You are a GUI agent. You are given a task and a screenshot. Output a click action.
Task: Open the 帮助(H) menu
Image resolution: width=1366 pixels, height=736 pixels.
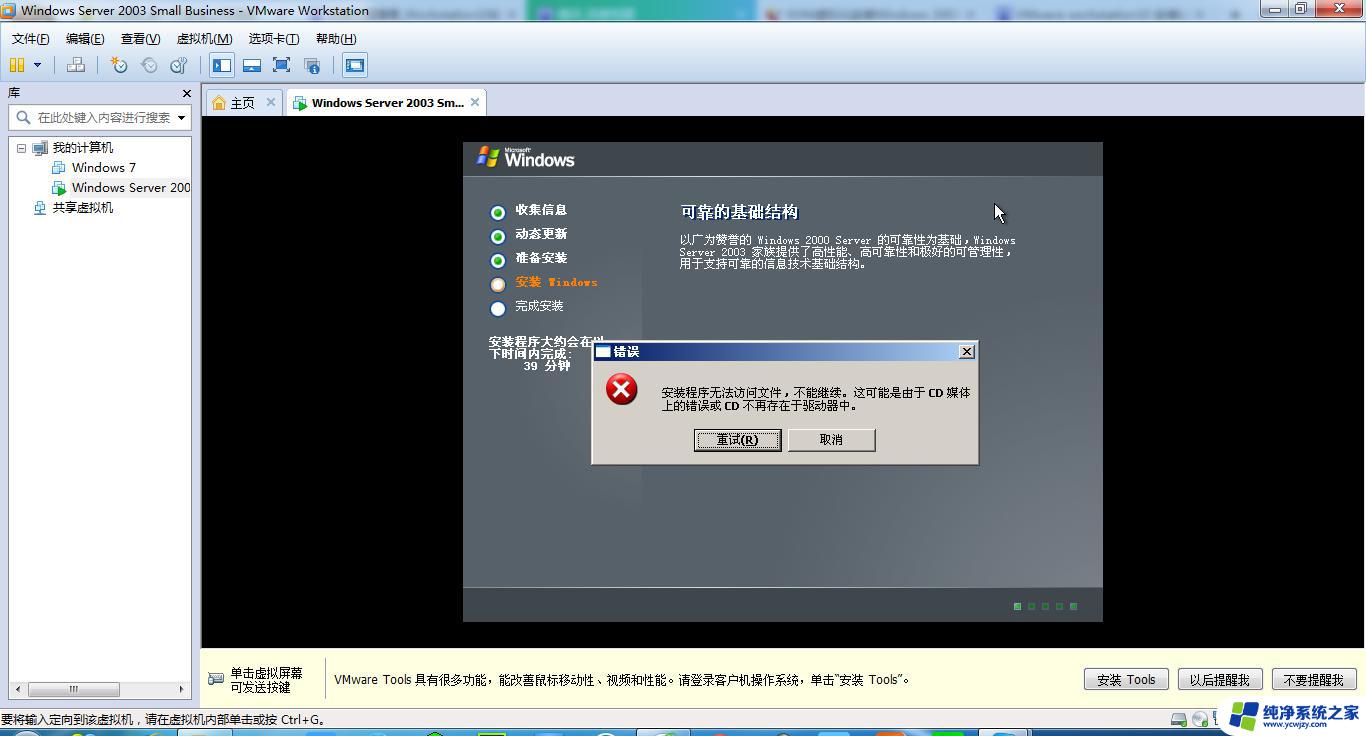(x=336, y=38)
